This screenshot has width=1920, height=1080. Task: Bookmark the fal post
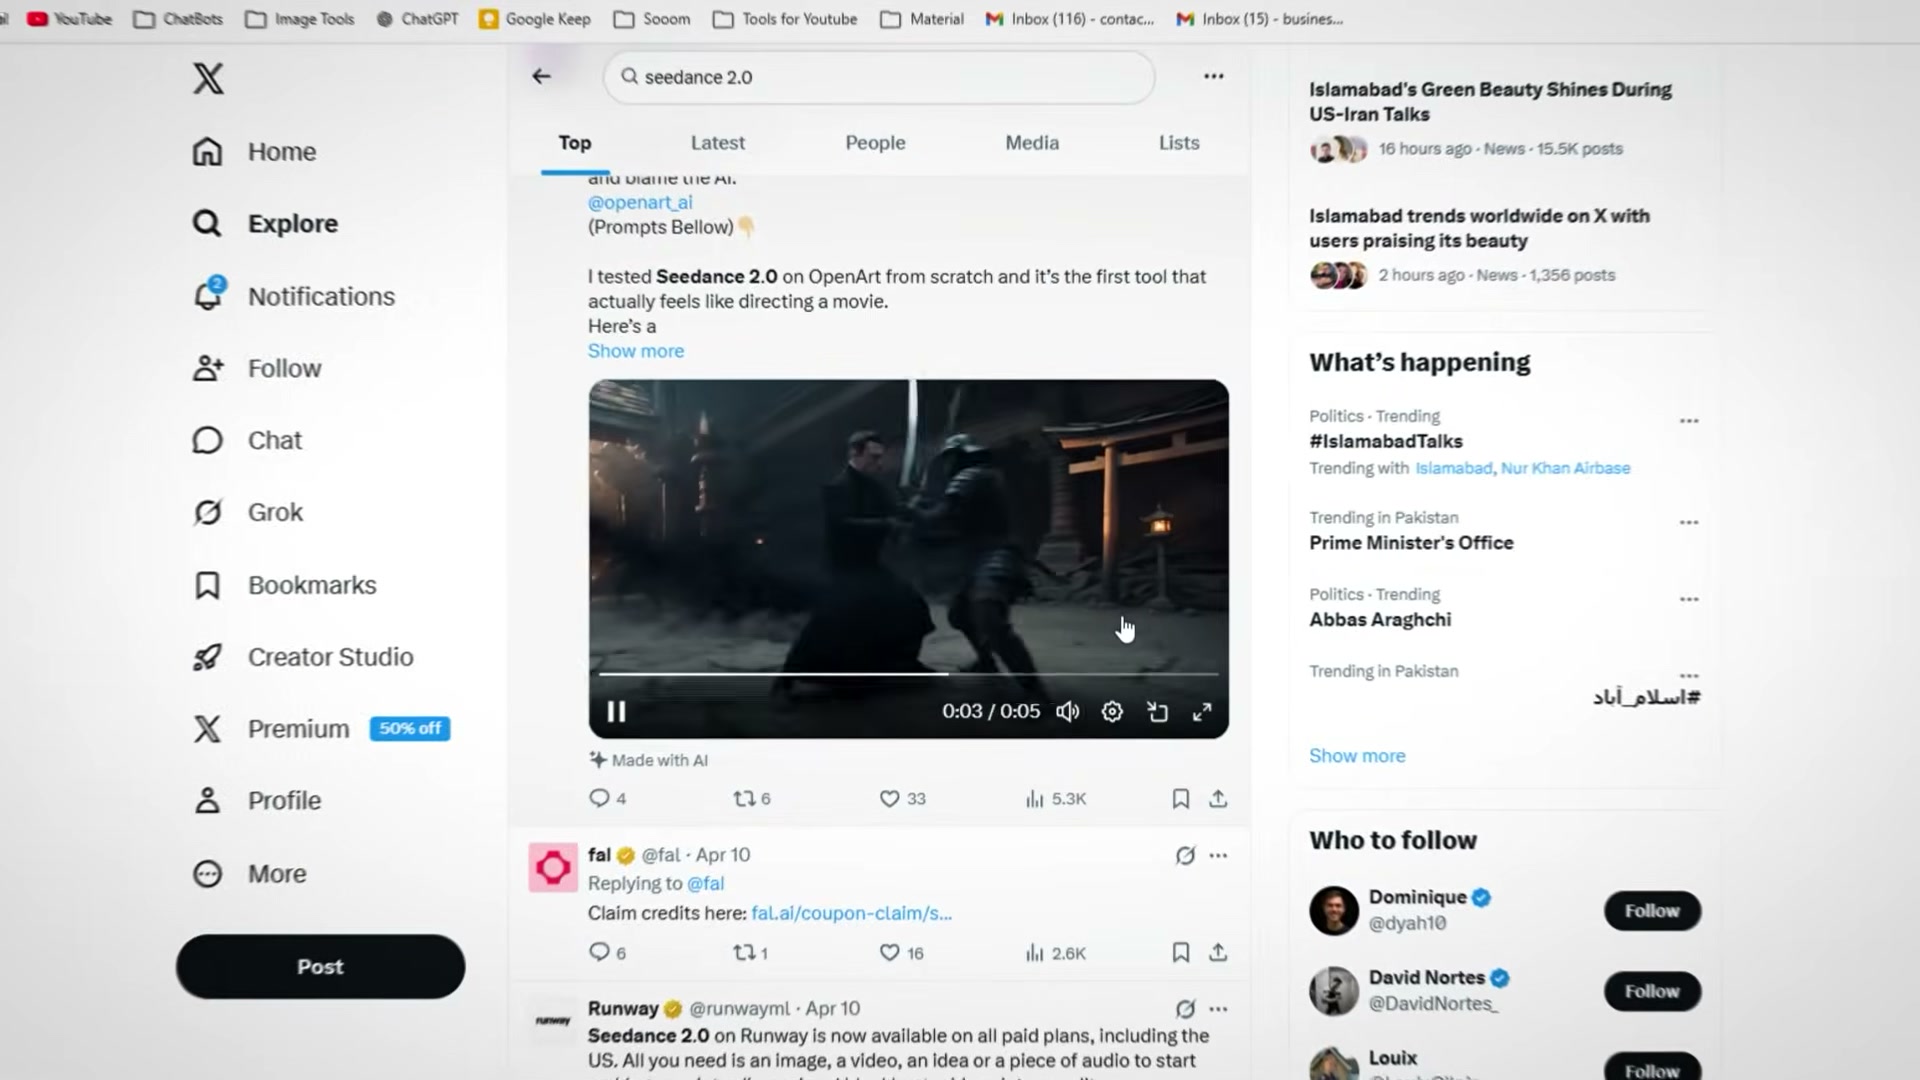point(1180,952)
